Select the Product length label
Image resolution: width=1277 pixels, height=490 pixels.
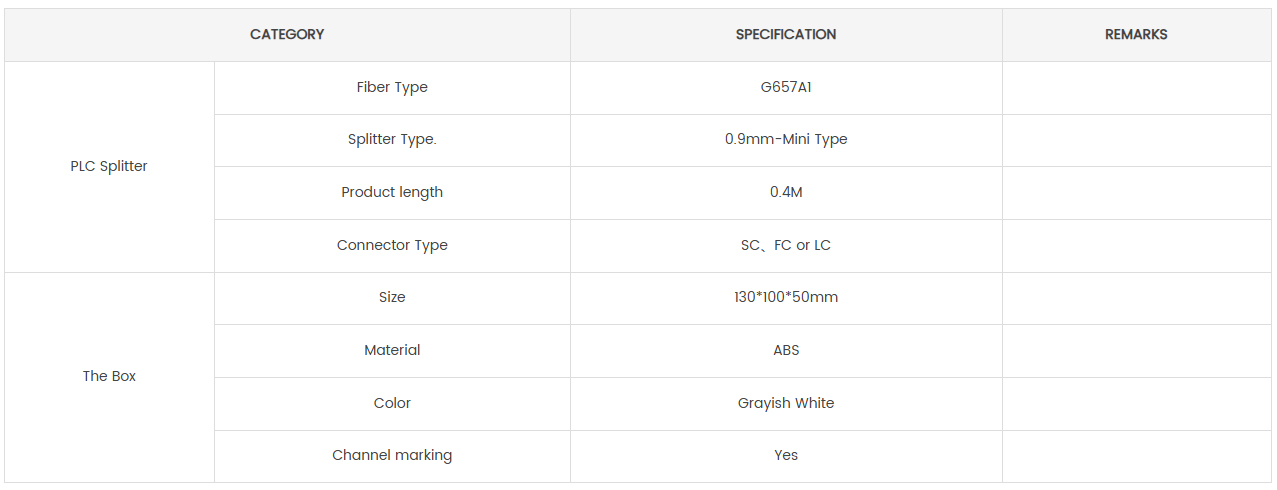392,192
